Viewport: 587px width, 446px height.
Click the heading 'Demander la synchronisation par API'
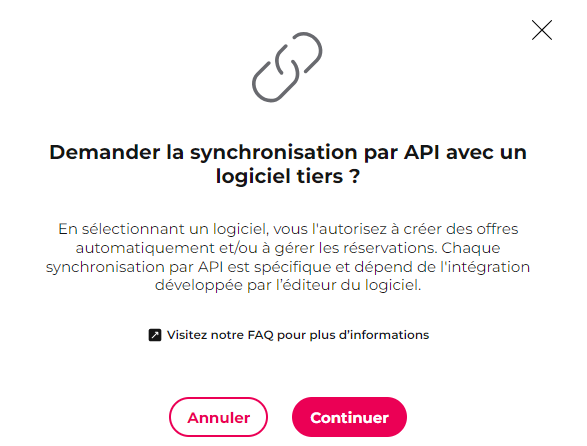click(x=244, y=152)
